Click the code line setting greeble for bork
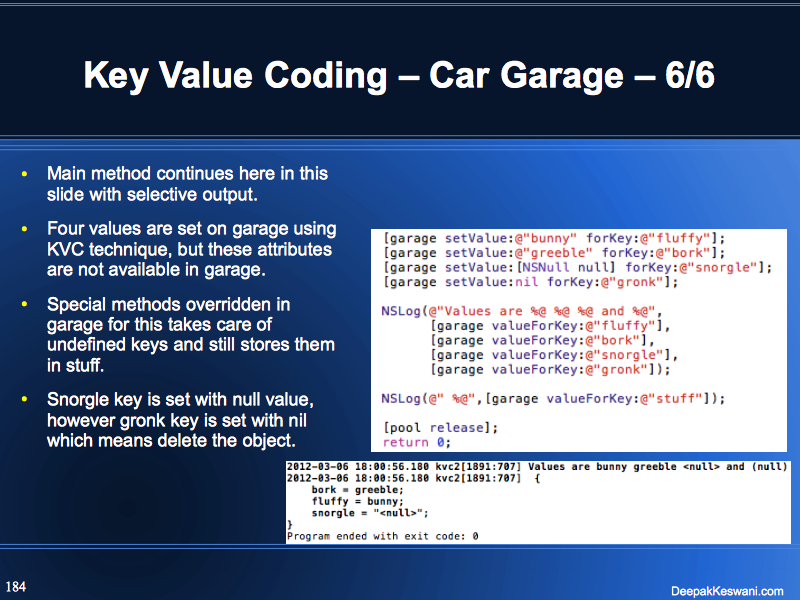 (x=552, y=252)
